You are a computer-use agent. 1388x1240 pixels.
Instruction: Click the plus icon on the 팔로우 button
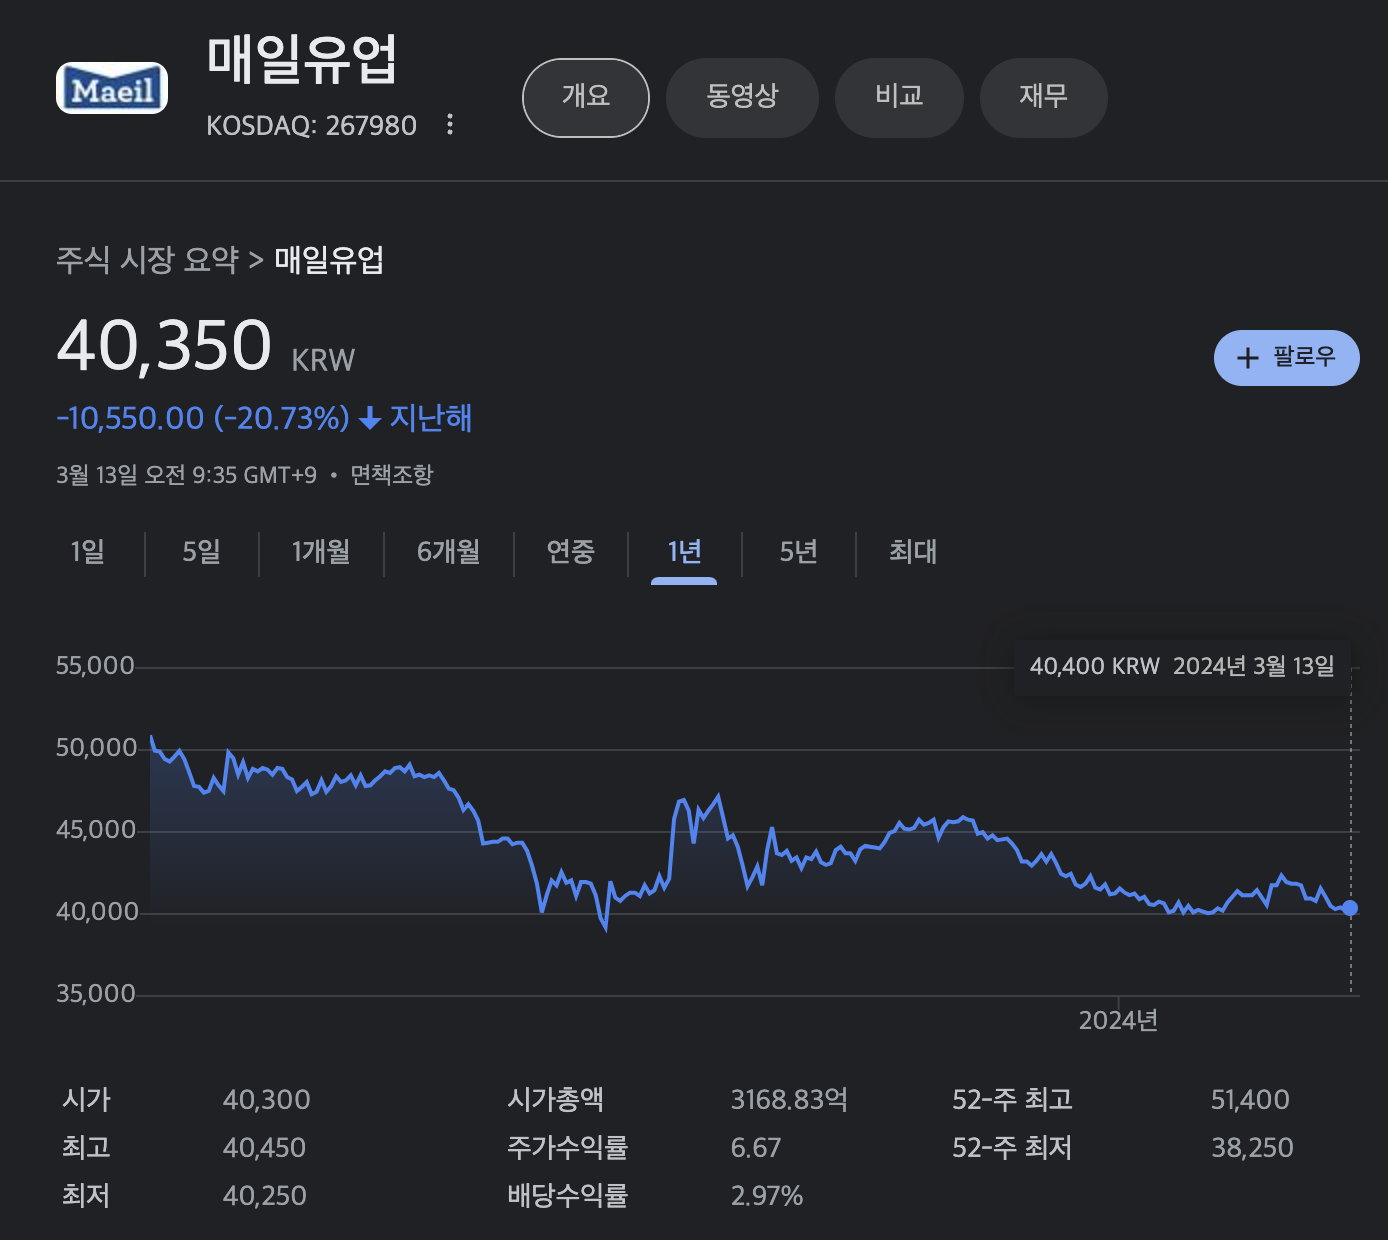tap(1247, 358)
